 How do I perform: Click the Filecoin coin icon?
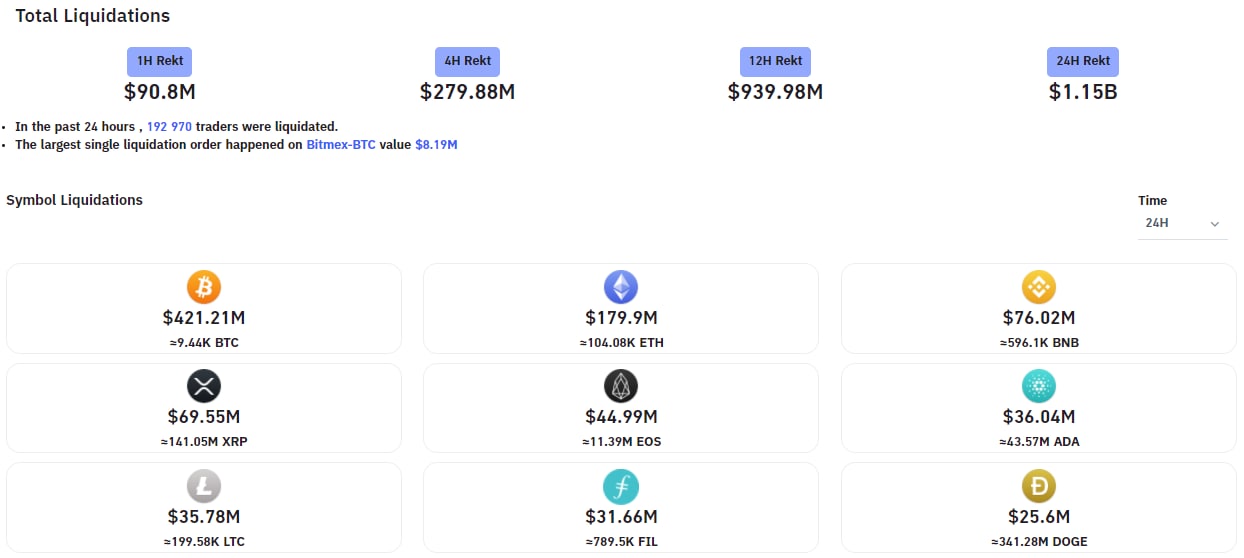point(621,487)
